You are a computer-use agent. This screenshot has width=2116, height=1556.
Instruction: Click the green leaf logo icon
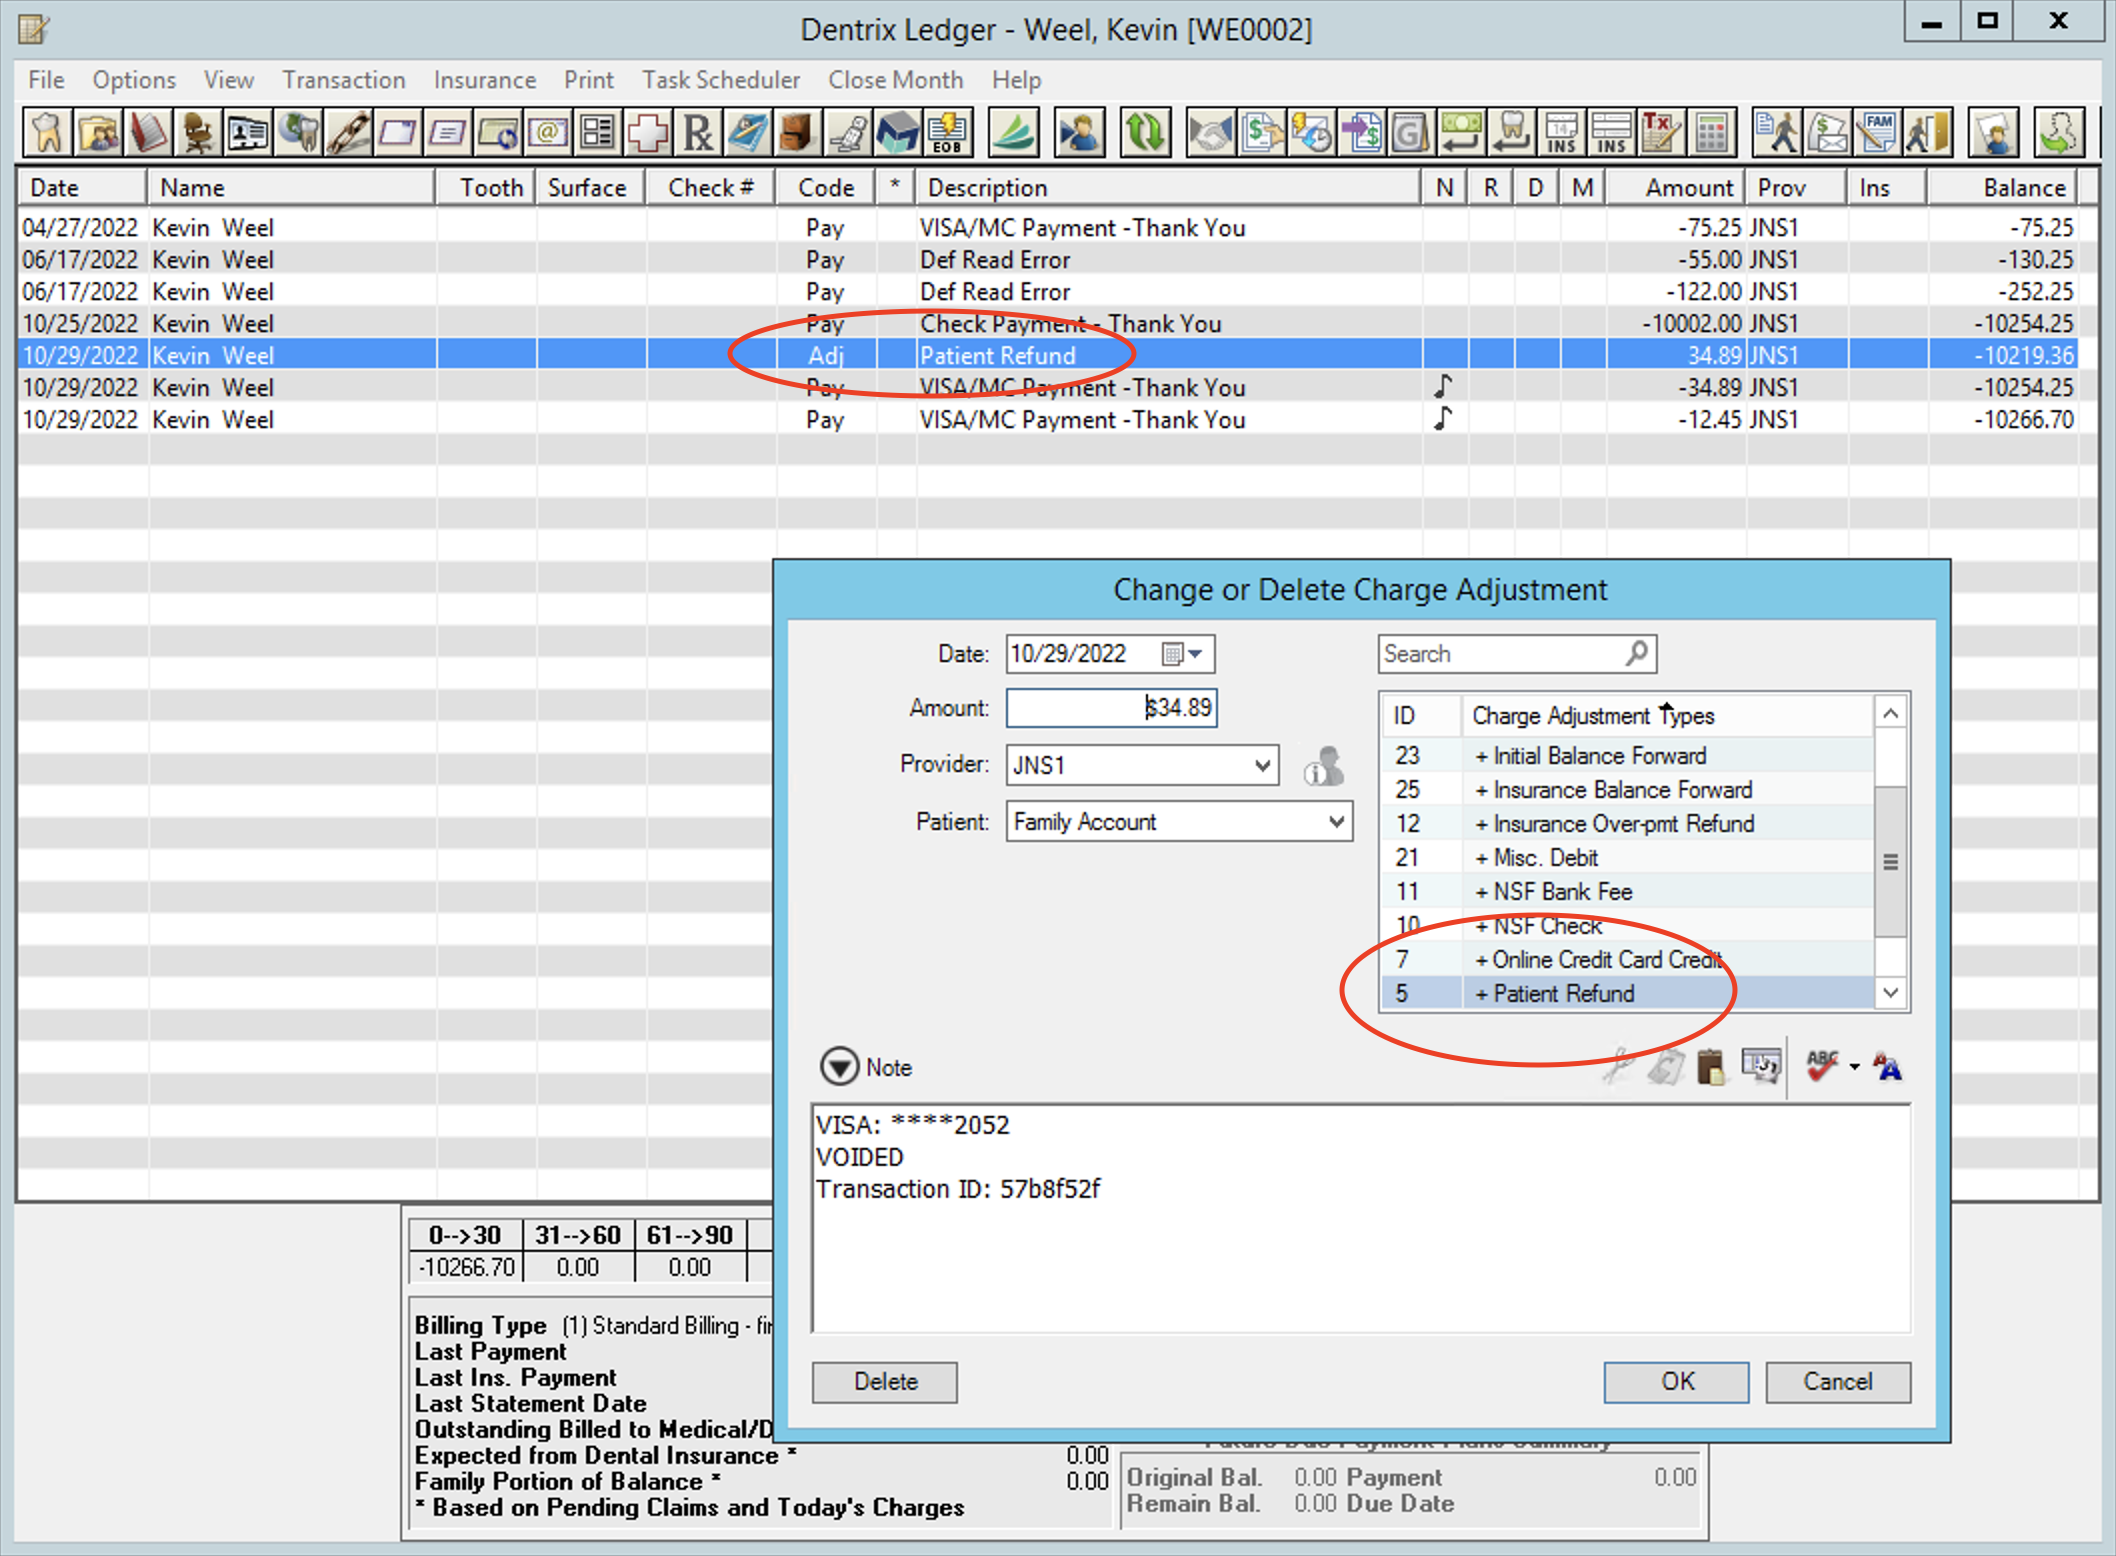pyautogui.click(x=1014, y=133)
